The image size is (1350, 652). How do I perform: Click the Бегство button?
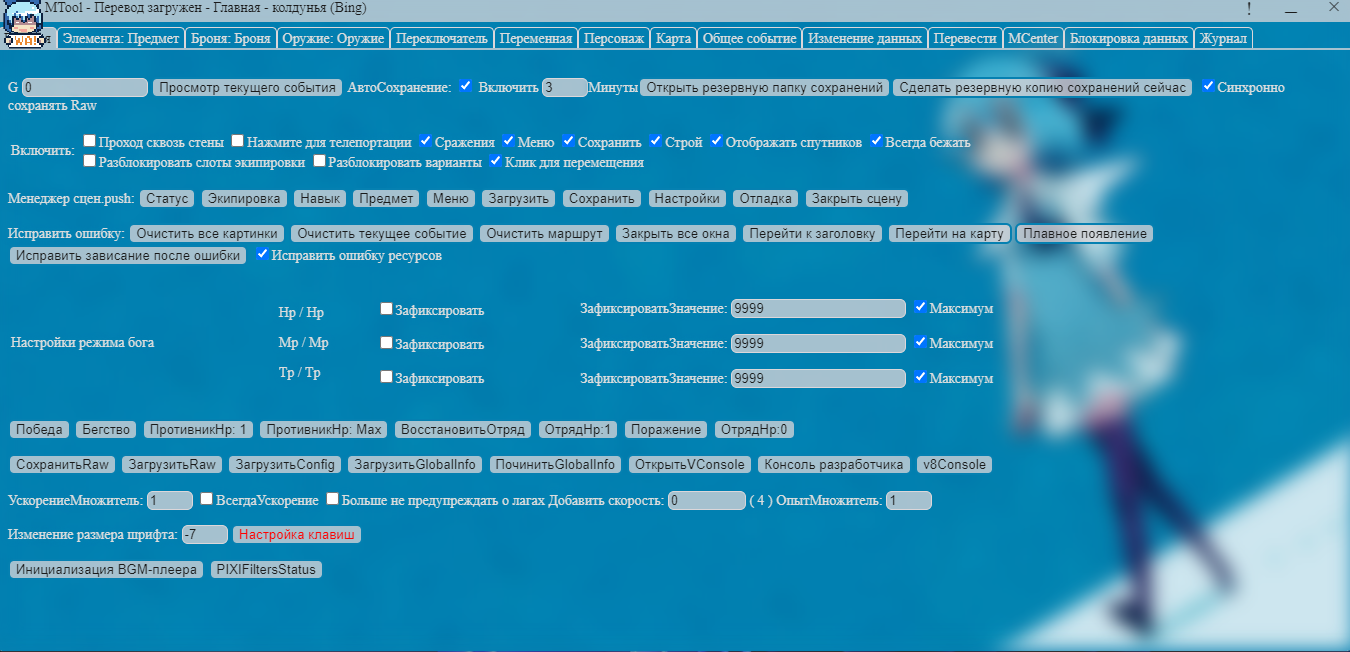point(106,429)
